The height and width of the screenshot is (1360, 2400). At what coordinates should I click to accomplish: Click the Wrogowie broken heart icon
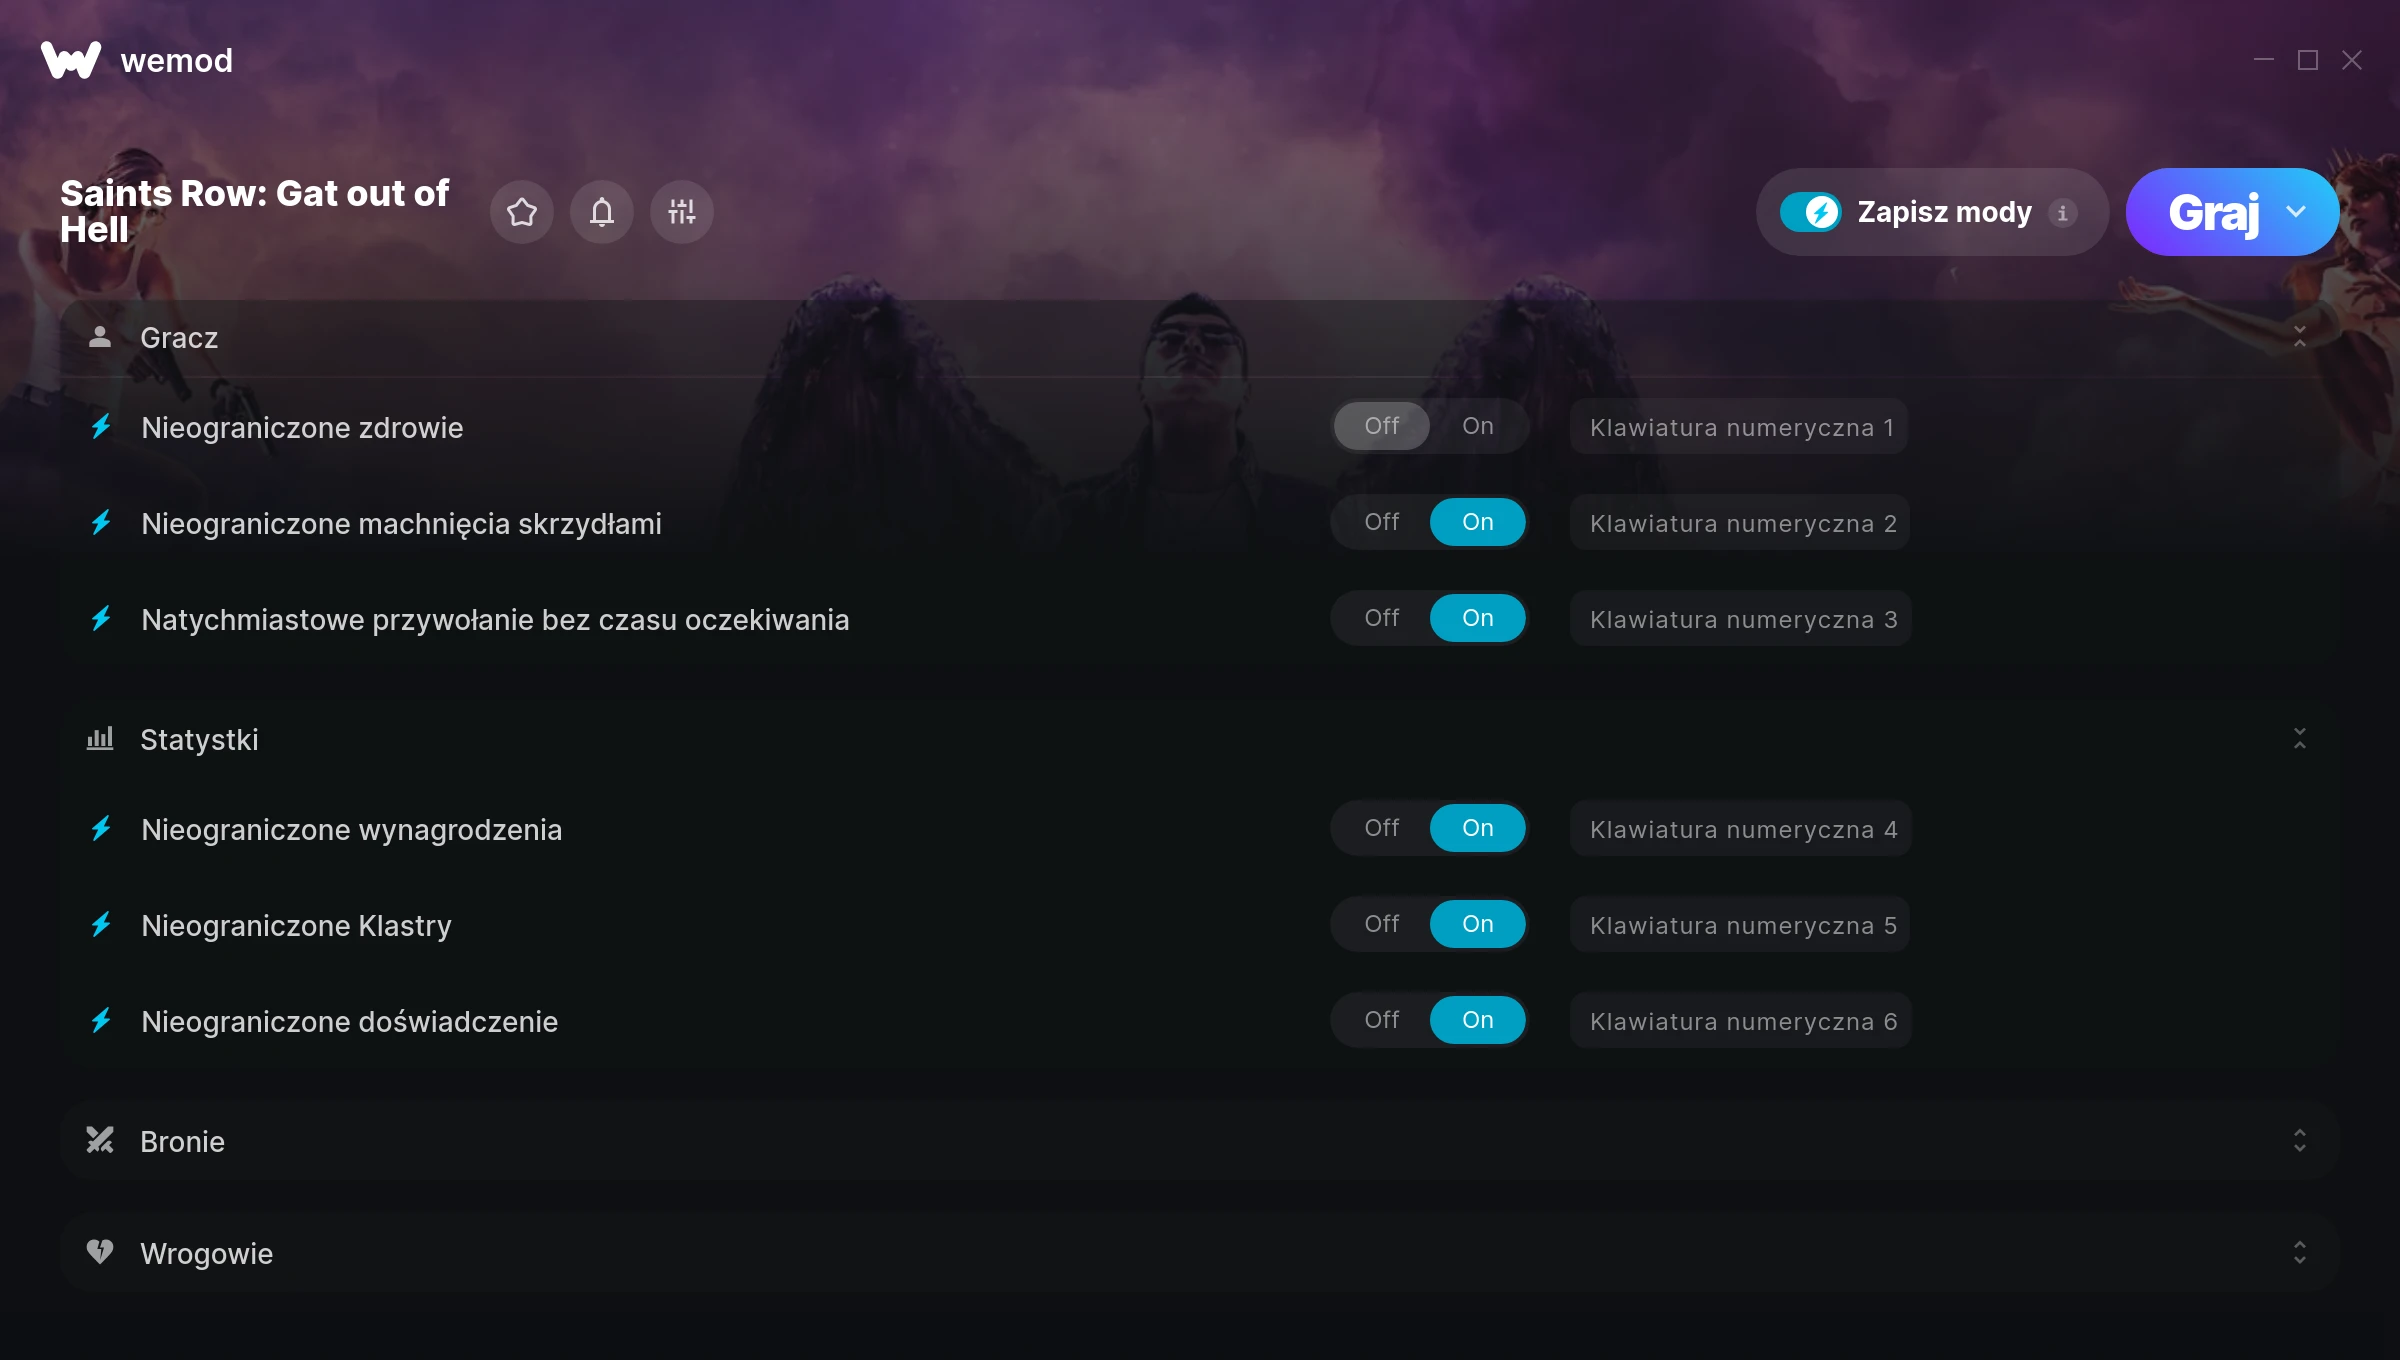tap(100, 1252)
